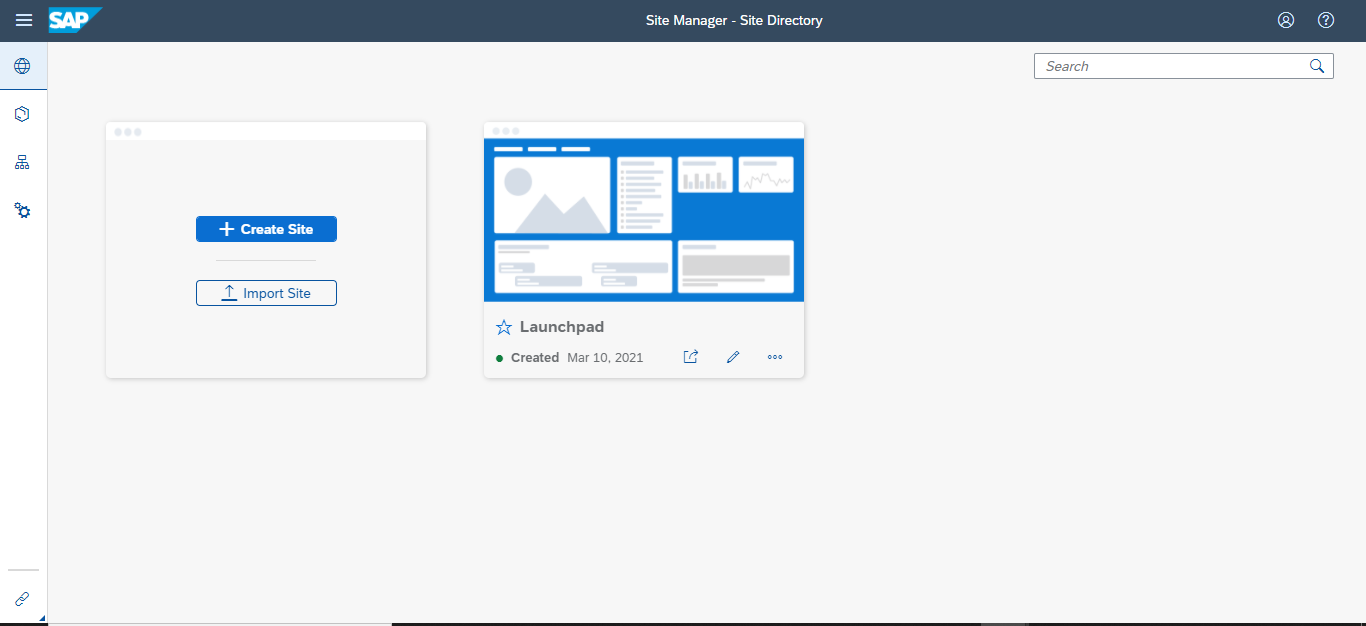Click the chain link icon in sidebar

coord(22,599)
